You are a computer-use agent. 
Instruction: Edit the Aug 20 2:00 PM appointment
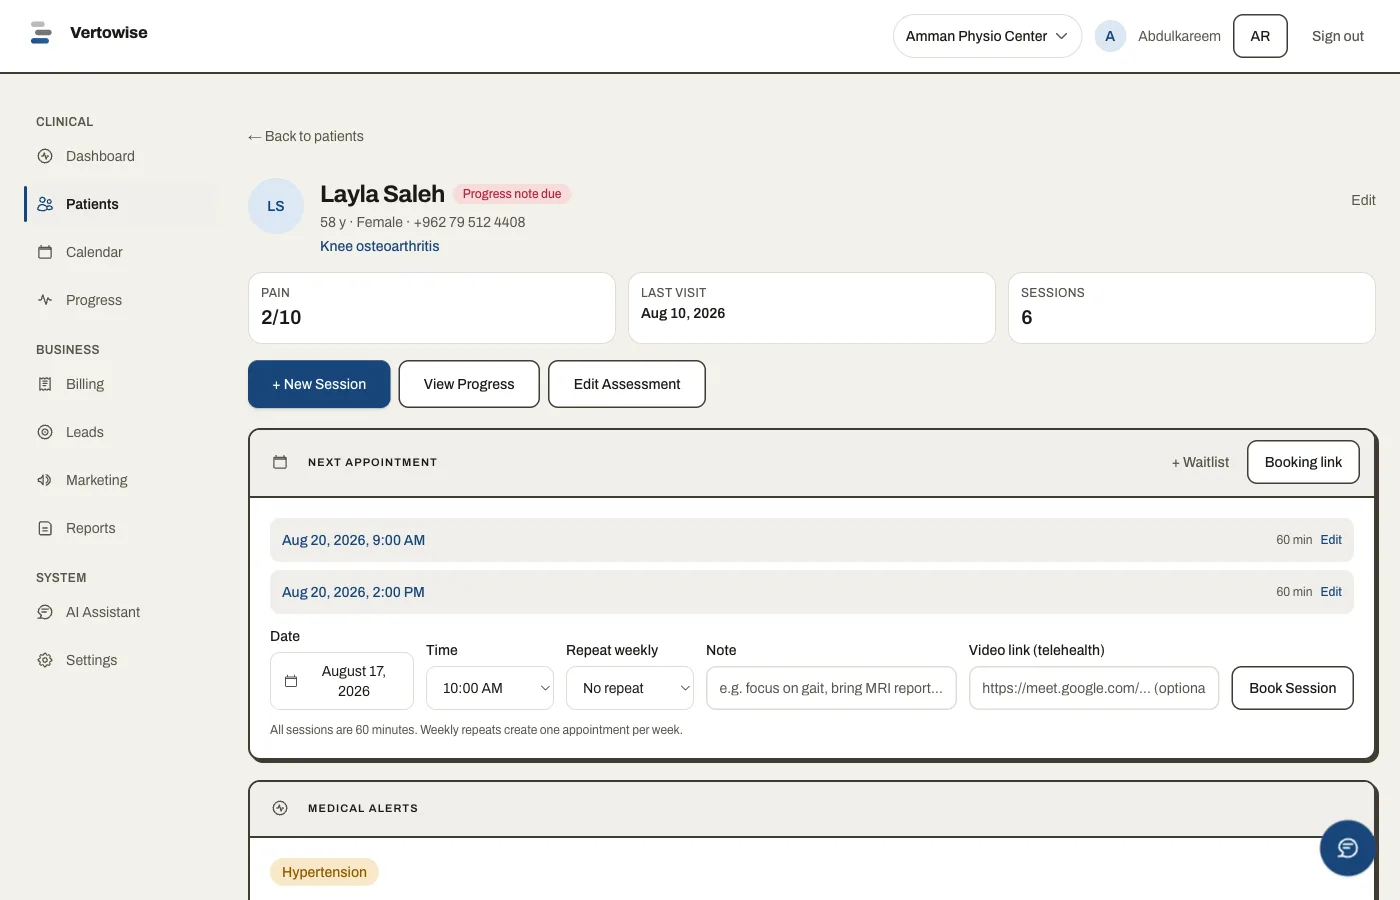pyautogui.click(x=1331, y=592)
